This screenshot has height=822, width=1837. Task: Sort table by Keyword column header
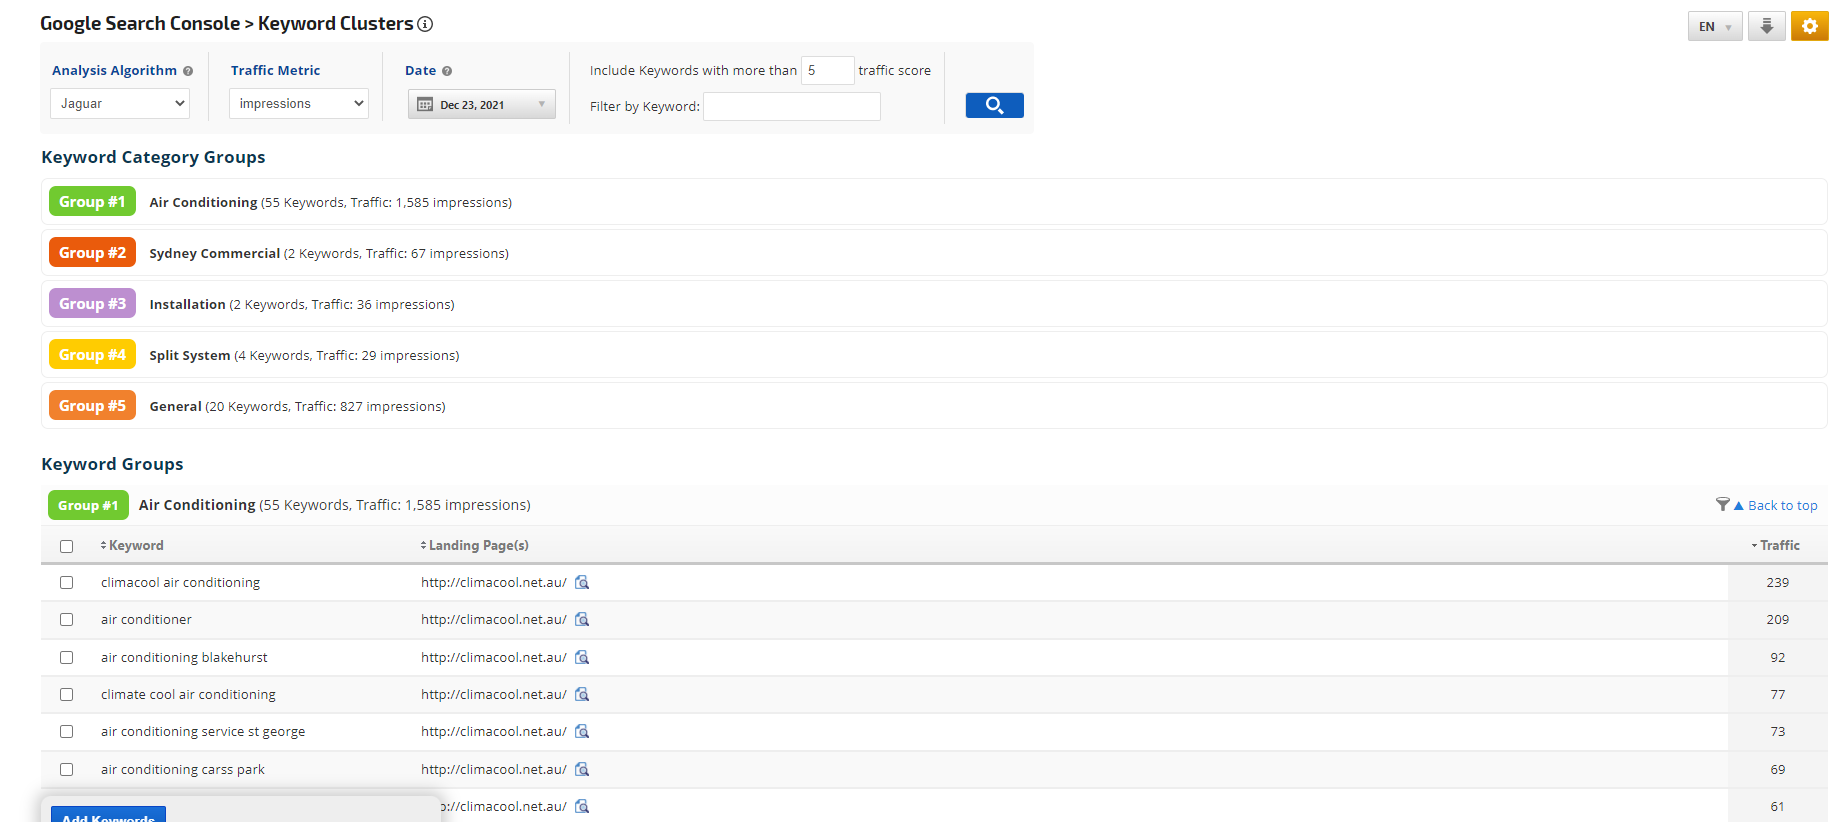(135, 545)
